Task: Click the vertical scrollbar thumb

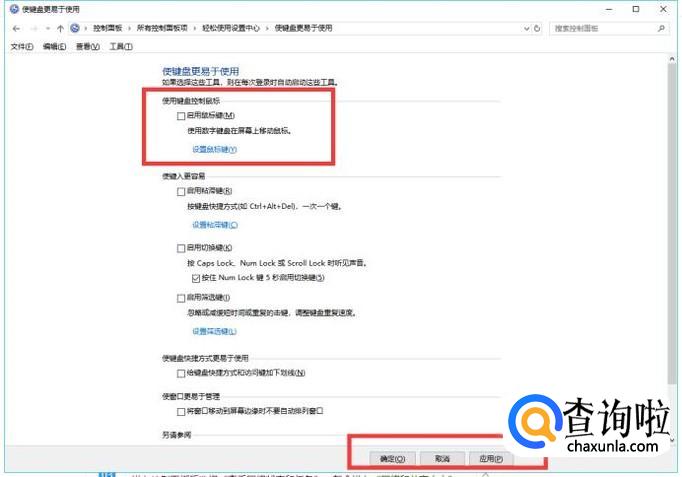Action: [x=672, y=223]
